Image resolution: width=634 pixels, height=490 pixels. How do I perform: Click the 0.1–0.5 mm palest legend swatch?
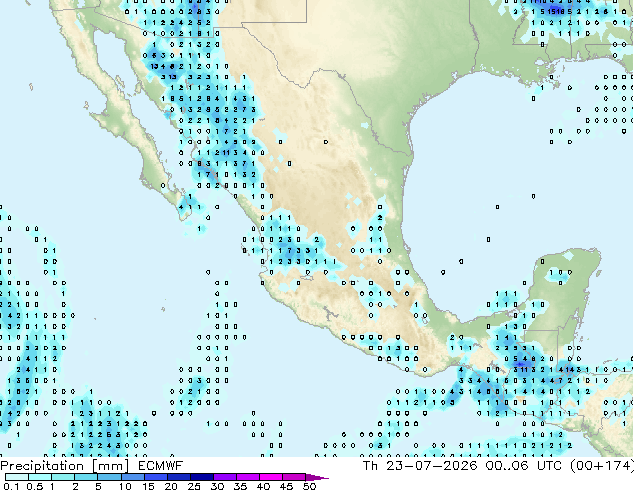(17, 477)
